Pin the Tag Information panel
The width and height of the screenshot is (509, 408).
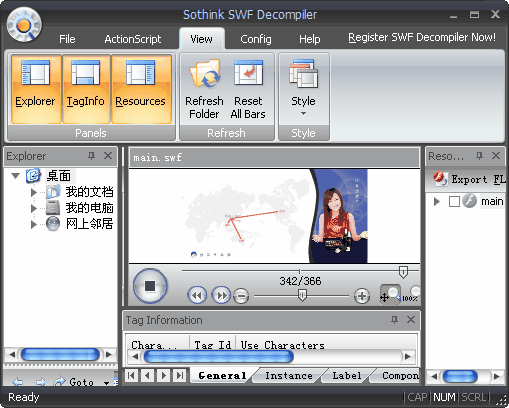394,320
